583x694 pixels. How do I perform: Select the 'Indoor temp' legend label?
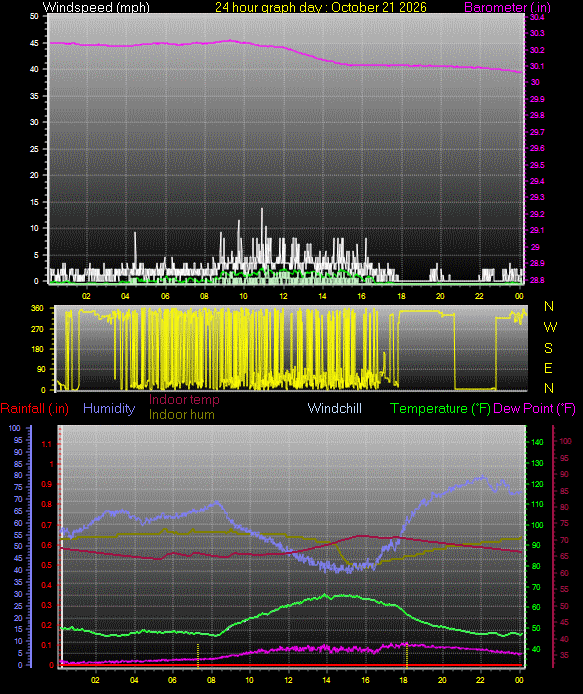[x=184, y=400]
